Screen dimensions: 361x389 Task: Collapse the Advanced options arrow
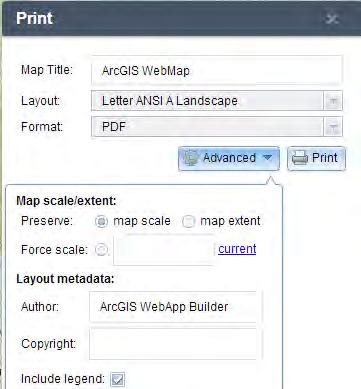point(268,157)
